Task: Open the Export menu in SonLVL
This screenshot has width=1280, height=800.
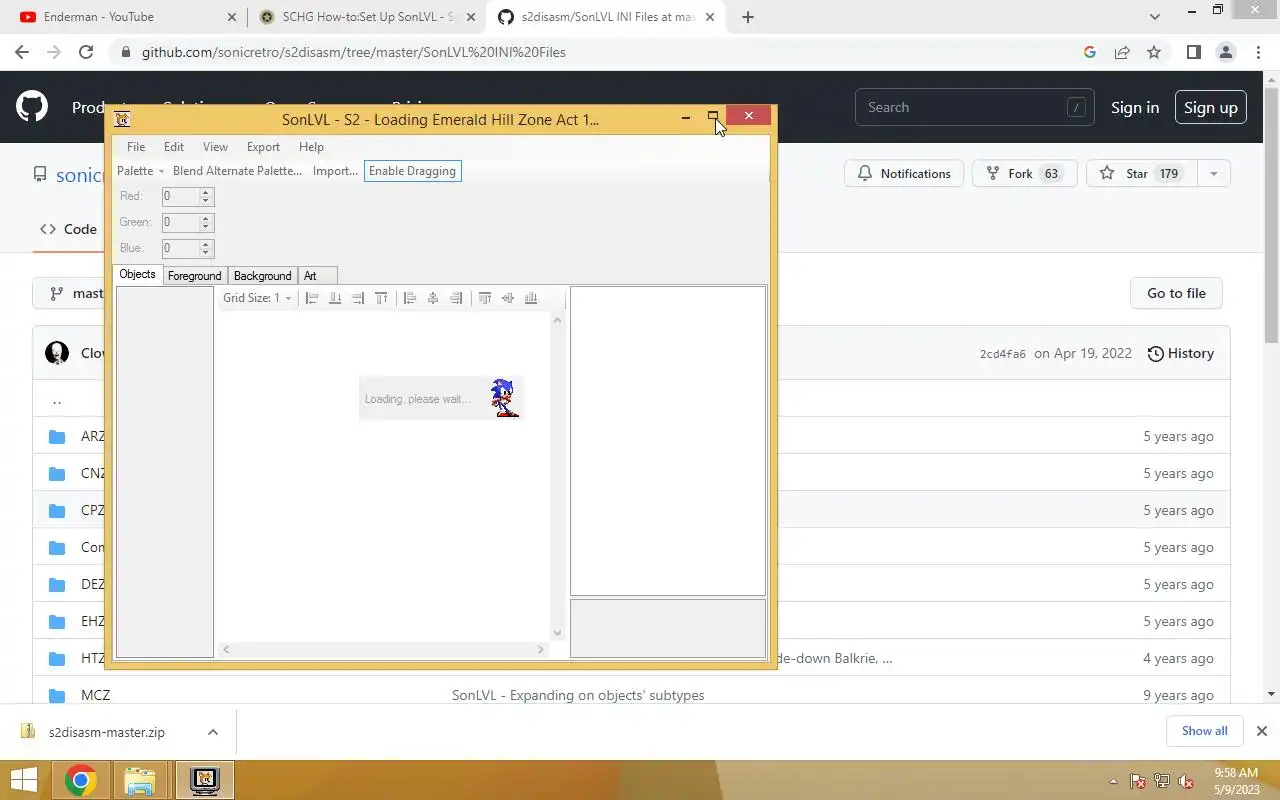Action: click(263, 147)
